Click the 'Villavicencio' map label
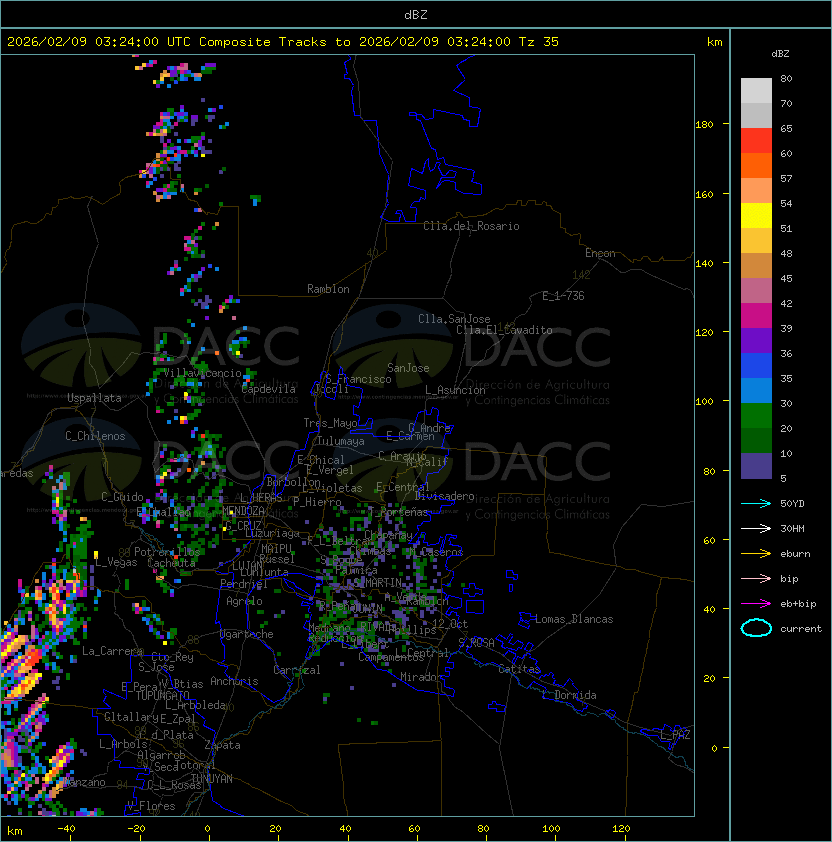Viewport: 832px width, 842px height. [202, 373]
